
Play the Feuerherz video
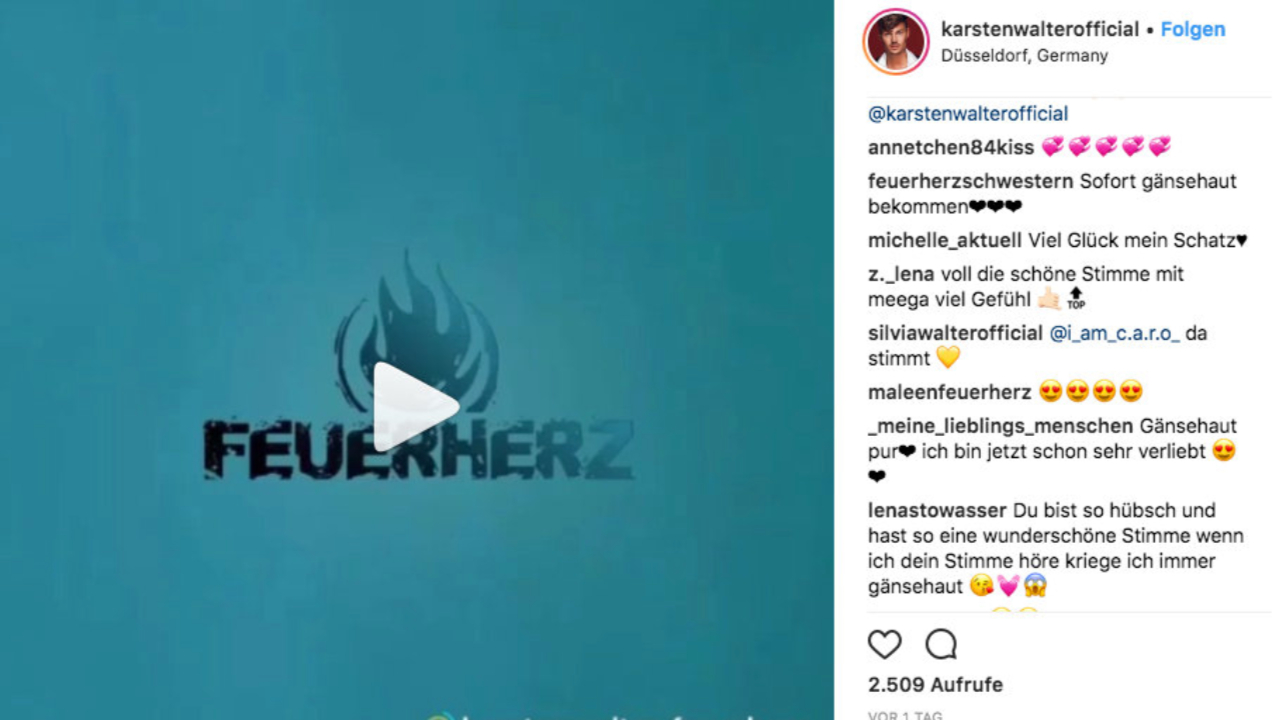click(x=415, y=407)
